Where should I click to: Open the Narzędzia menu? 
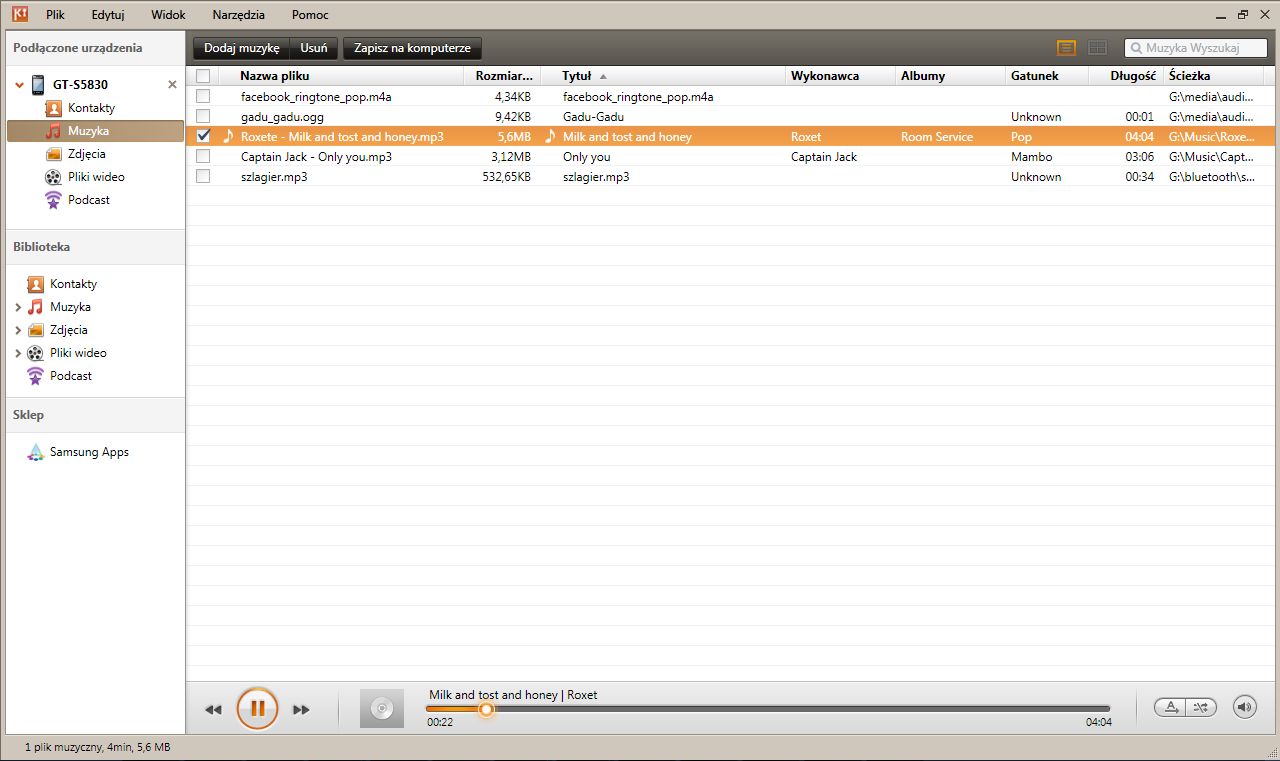pyautogui.click(x=239, y=15)
